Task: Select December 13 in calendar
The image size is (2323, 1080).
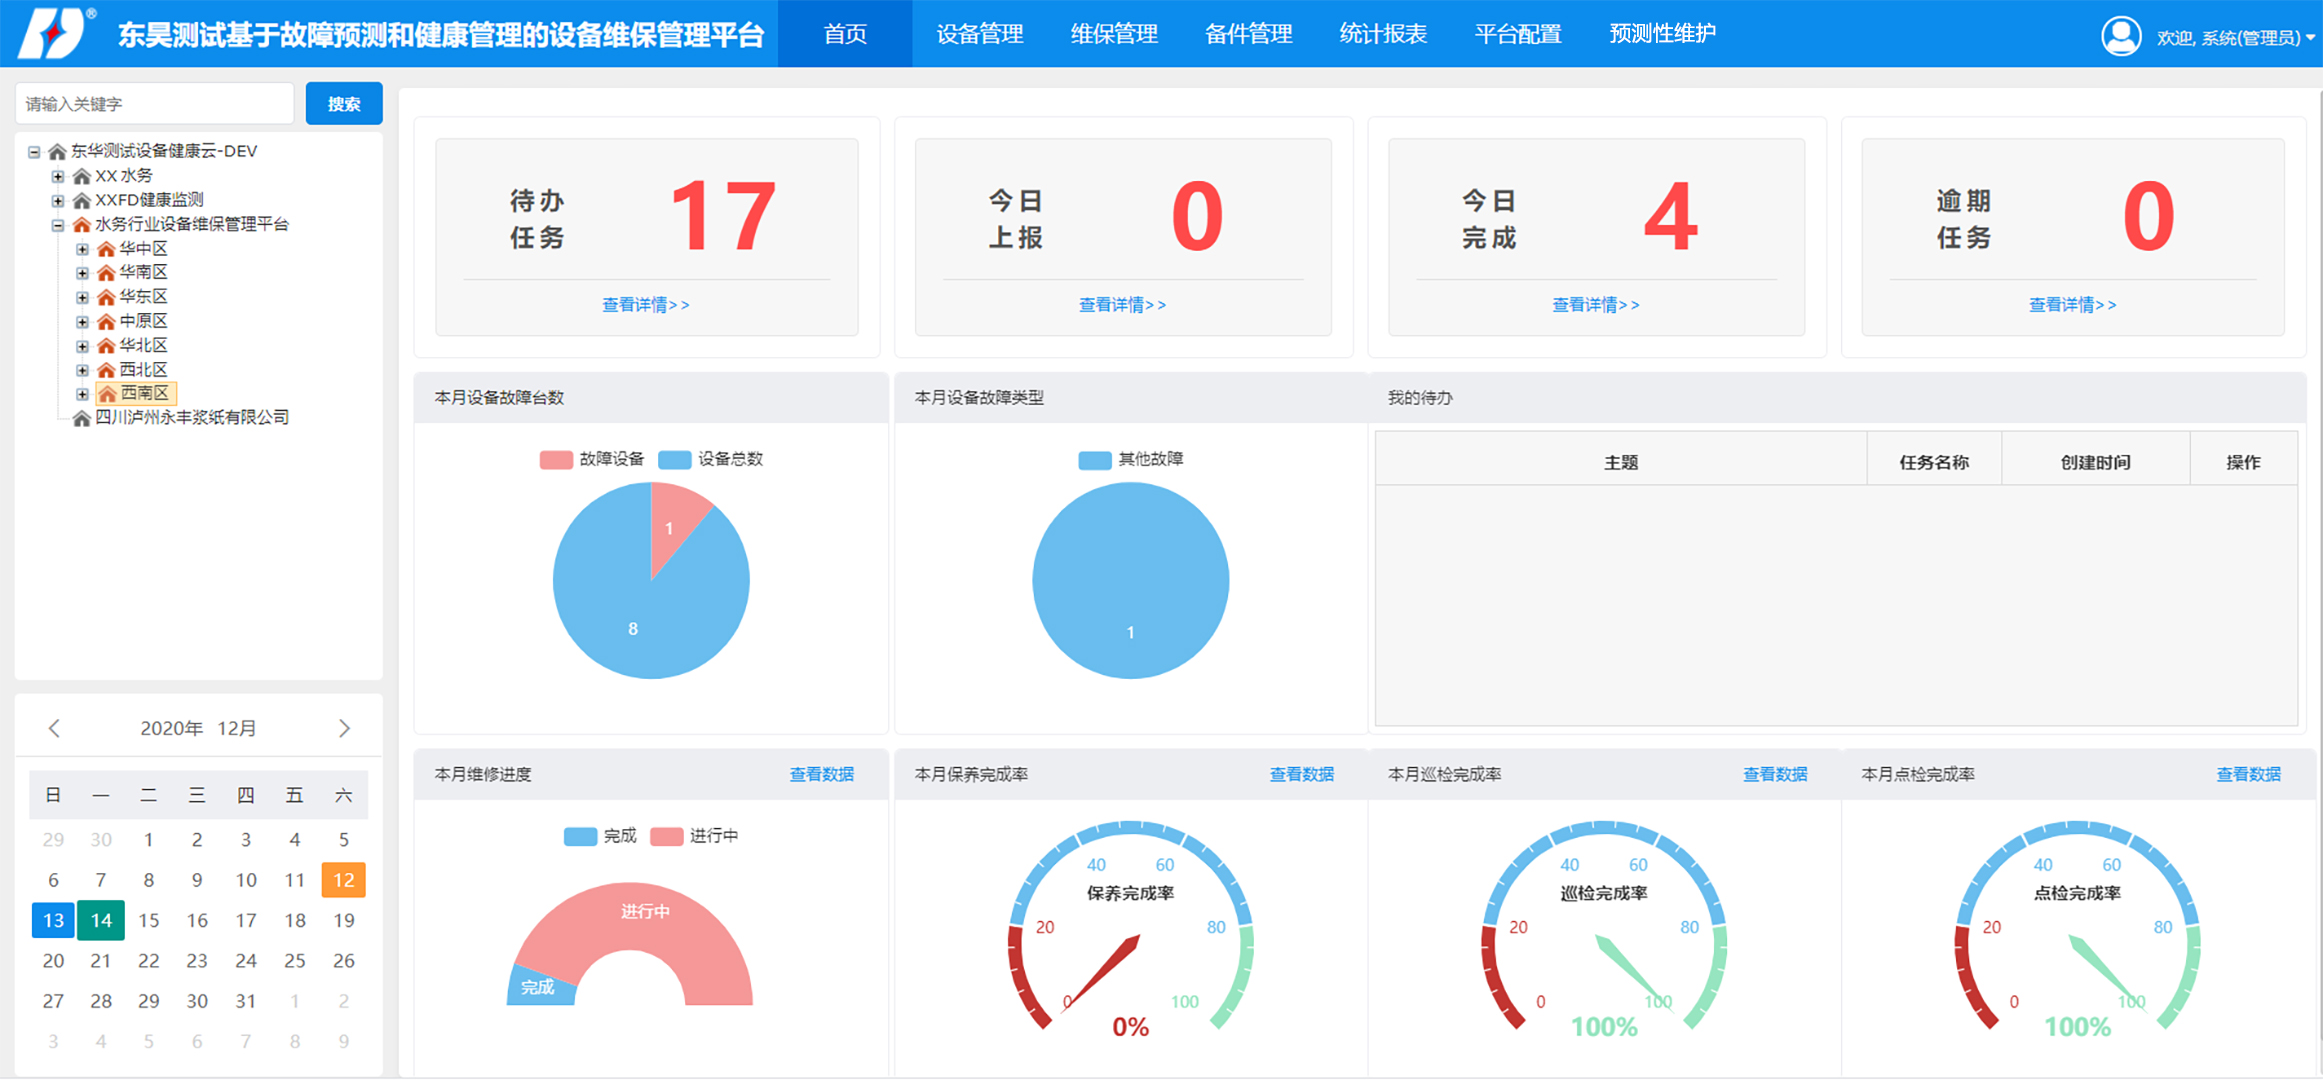Action: [x=53, y=920]
